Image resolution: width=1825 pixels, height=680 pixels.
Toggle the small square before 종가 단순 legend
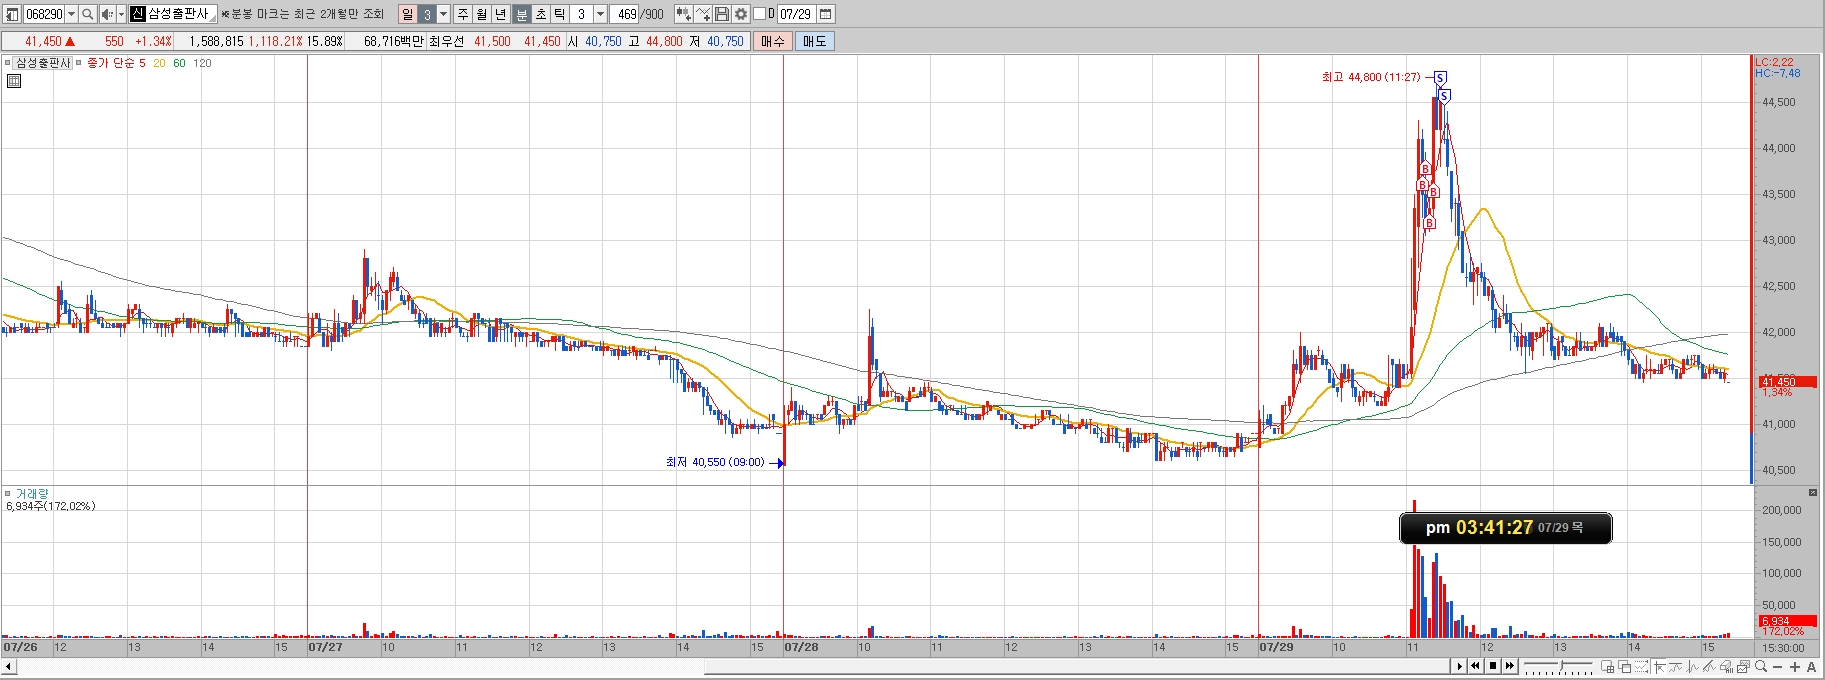coord(79,62)
